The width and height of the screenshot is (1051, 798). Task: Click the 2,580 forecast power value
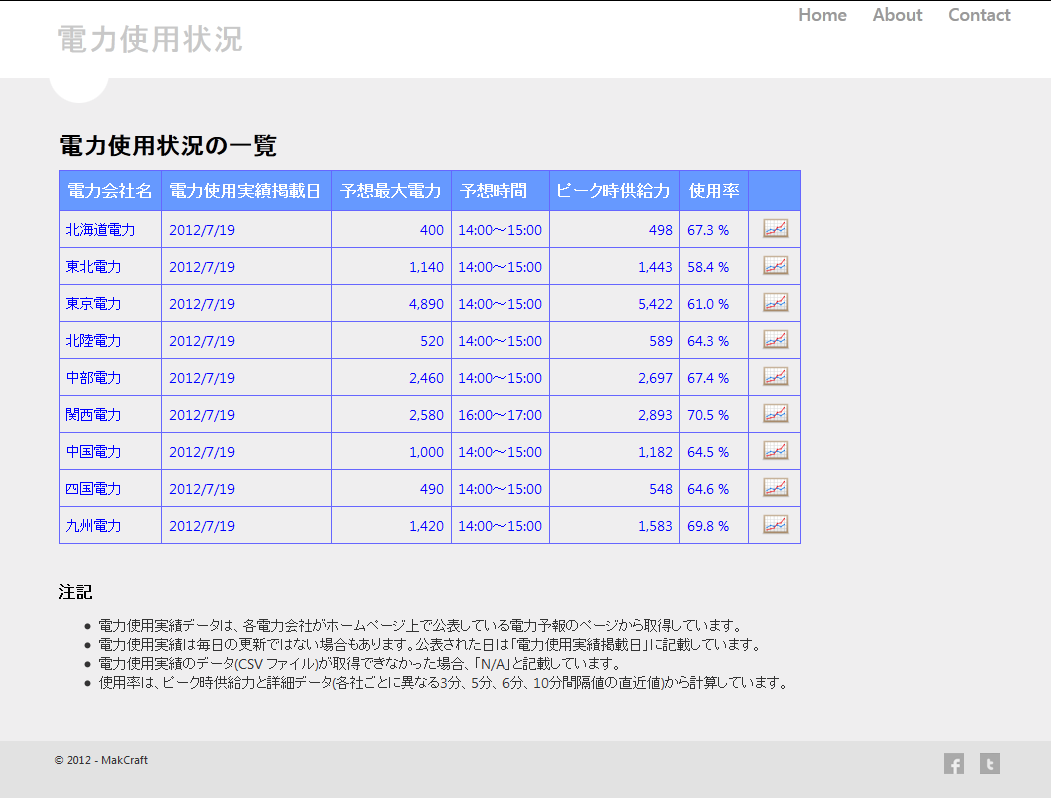point(426,415)
